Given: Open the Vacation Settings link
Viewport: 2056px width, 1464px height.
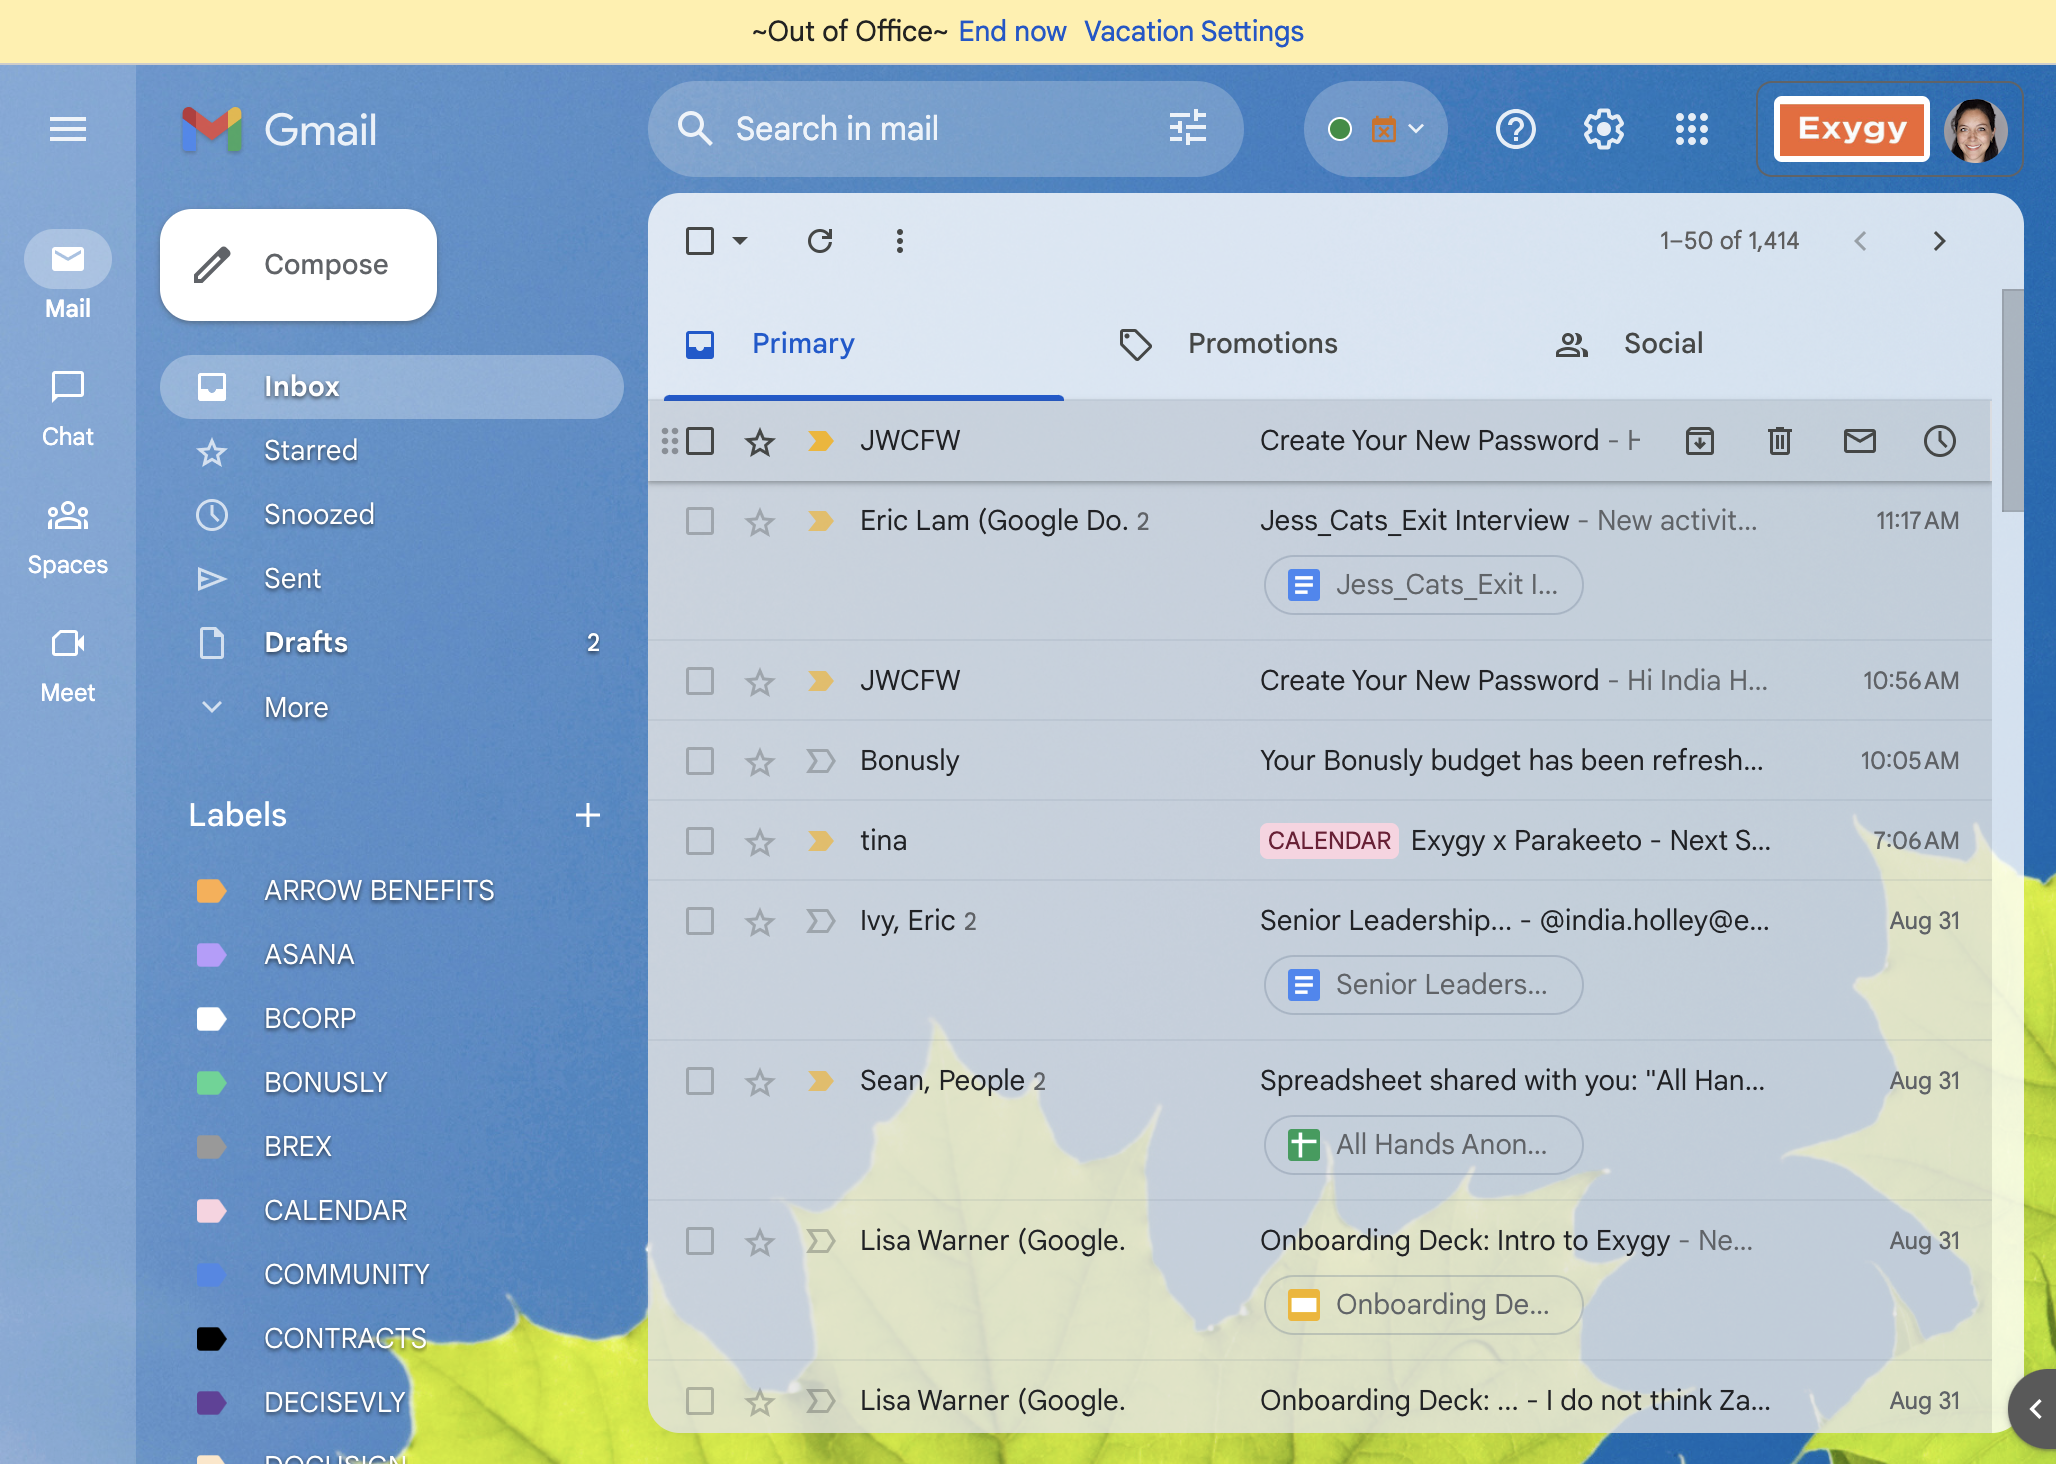Looking at the screenshot, I should click(1194, 32).
